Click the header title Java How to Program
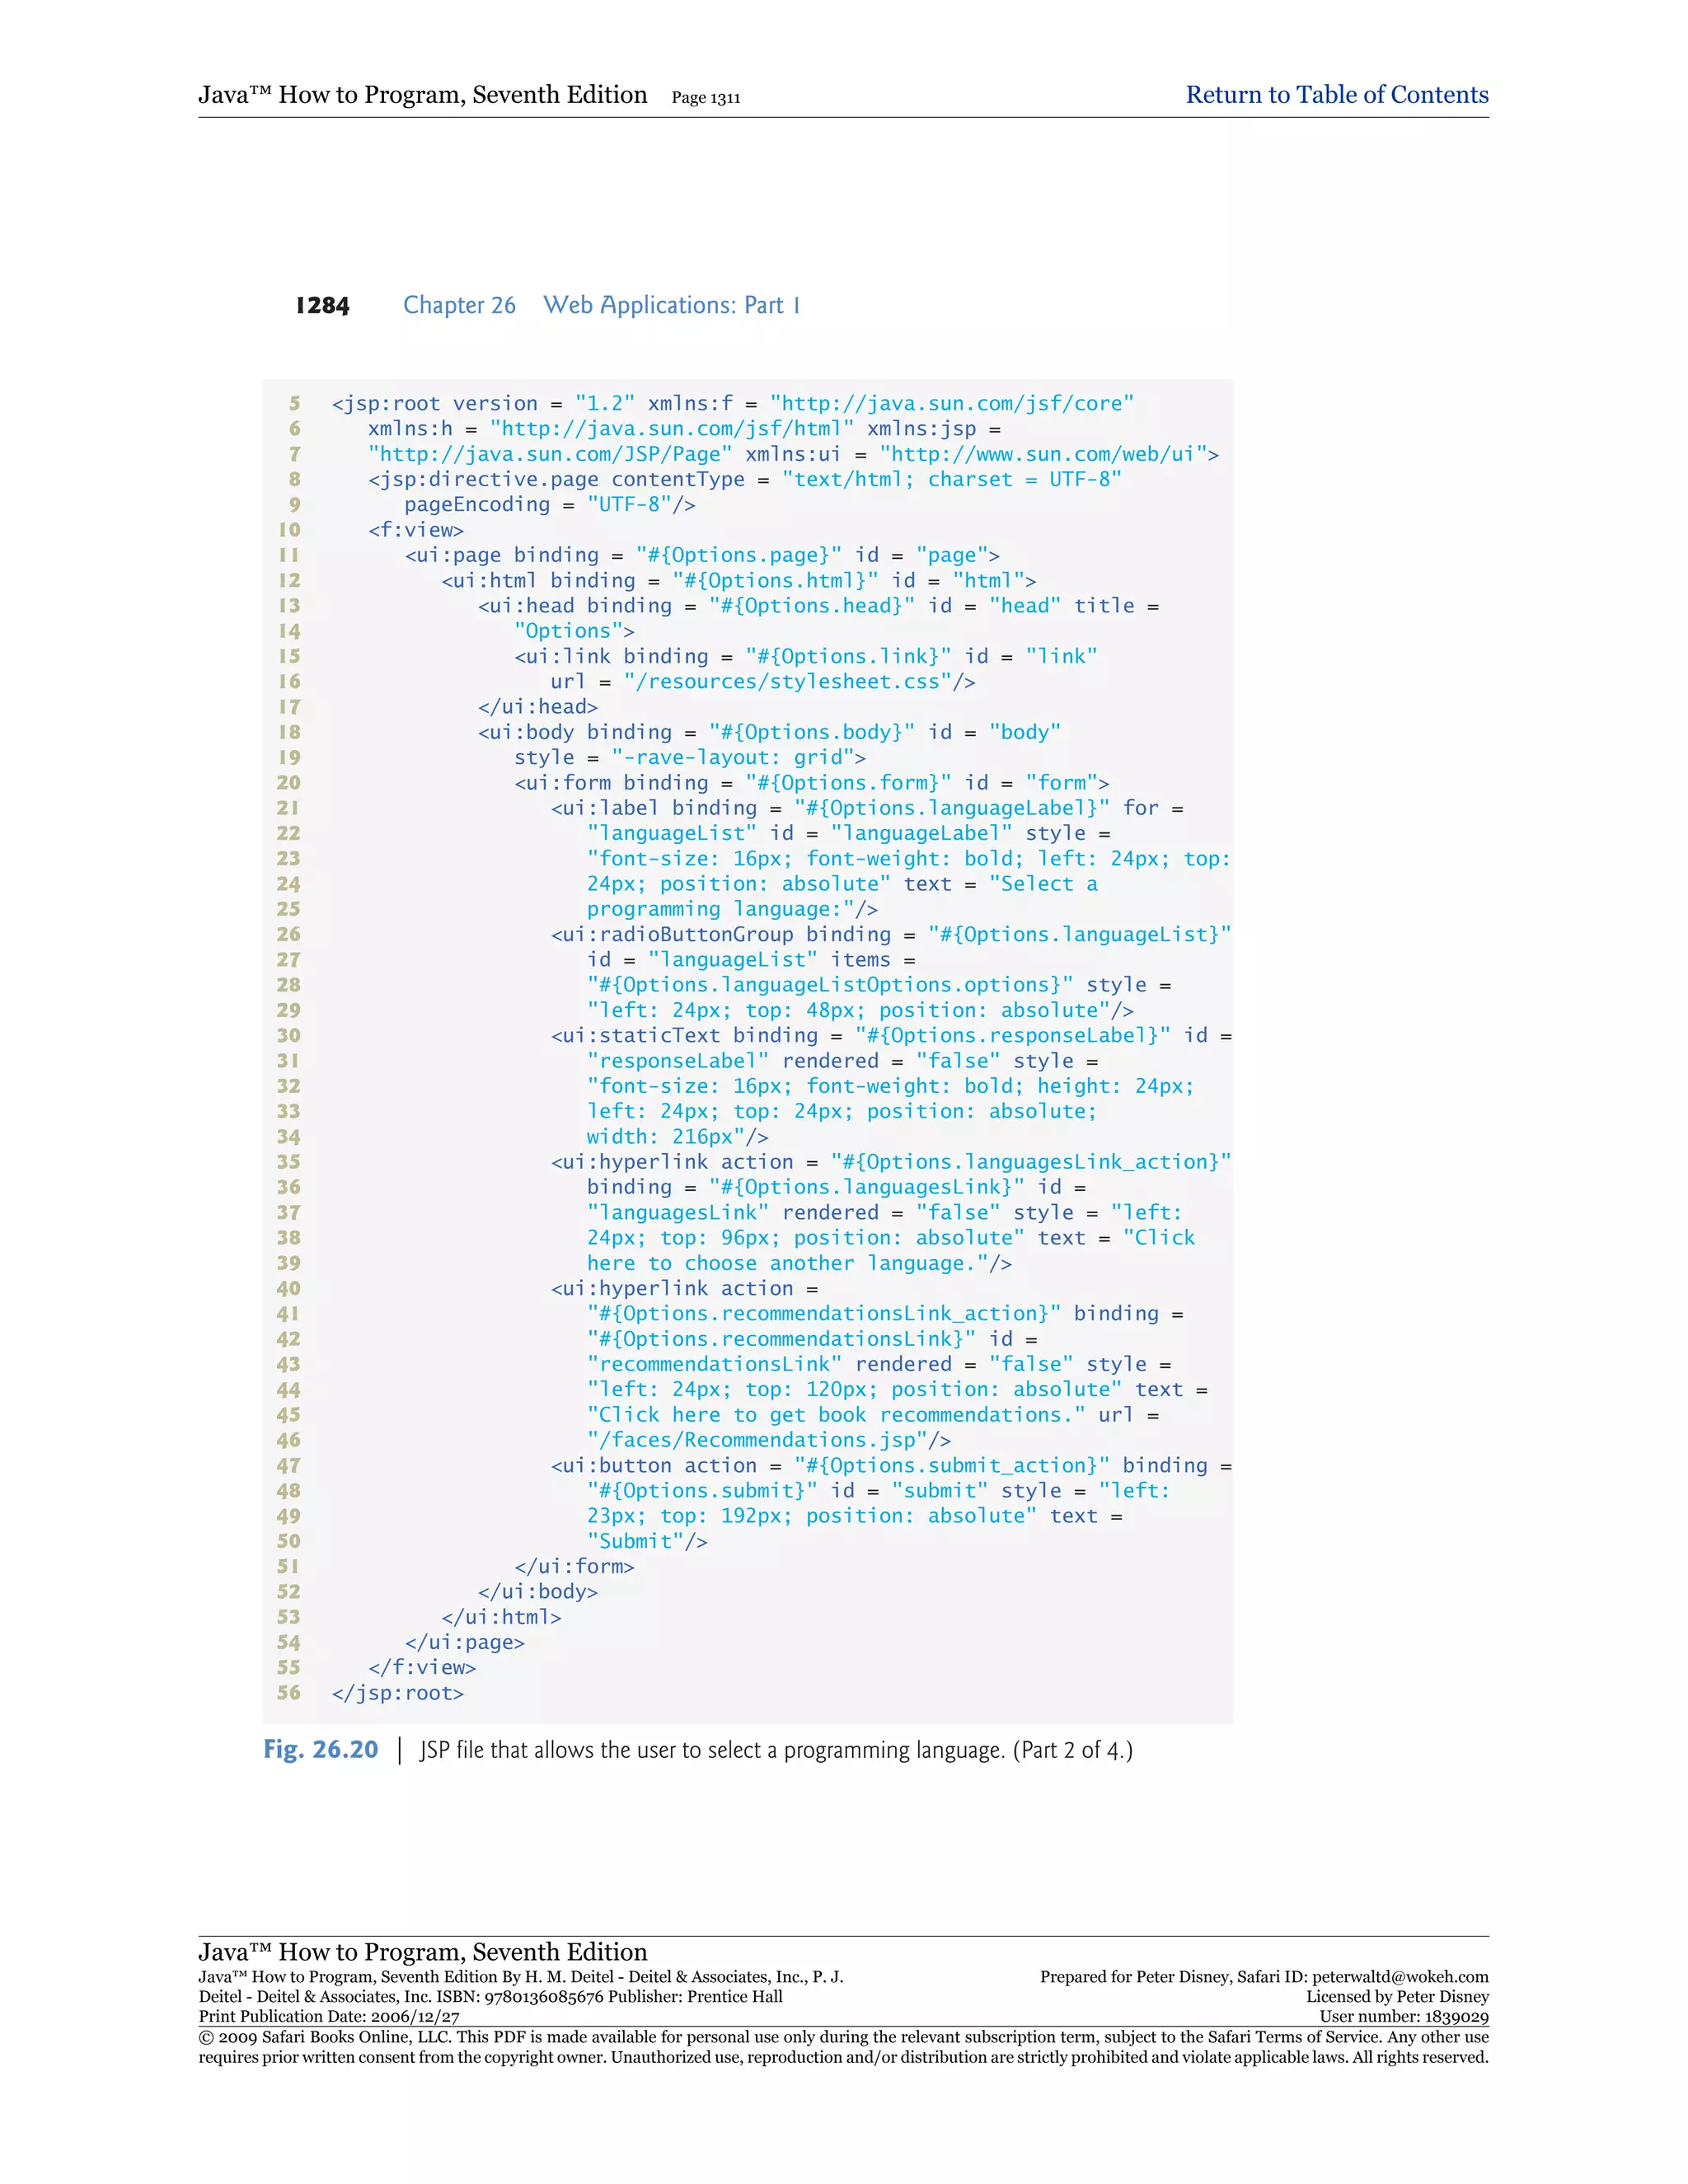Image resolution: width=1688 pixels, height=2184 pixels. pyautogui.click(x=422, y=95)
